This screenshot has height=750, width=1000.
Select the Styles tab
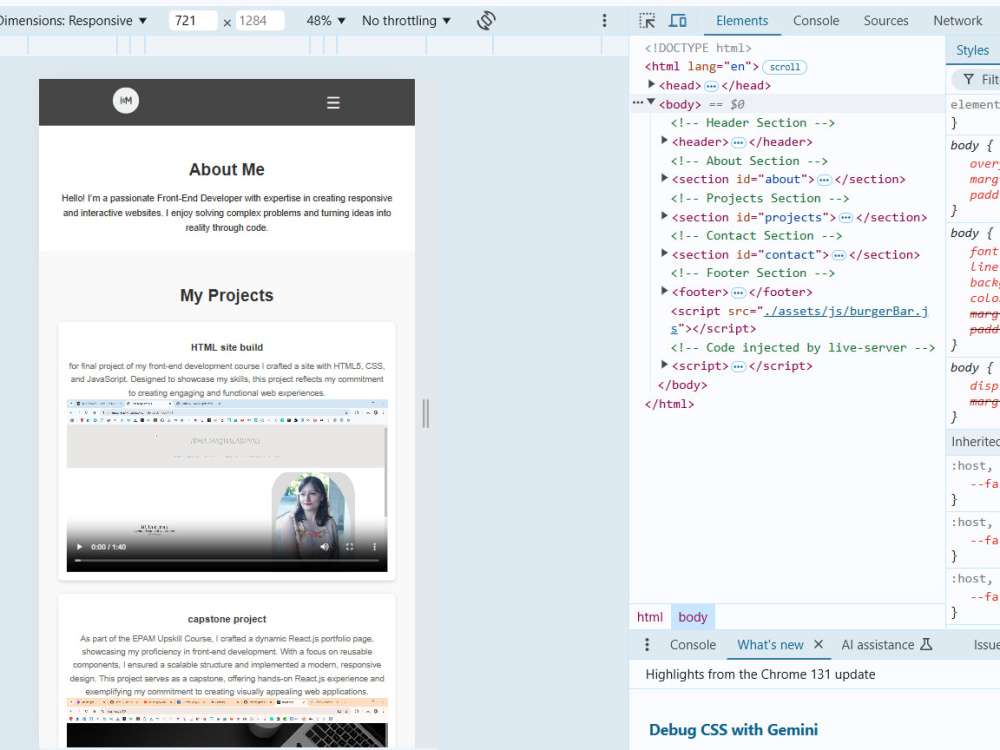[x=972, y=50]
